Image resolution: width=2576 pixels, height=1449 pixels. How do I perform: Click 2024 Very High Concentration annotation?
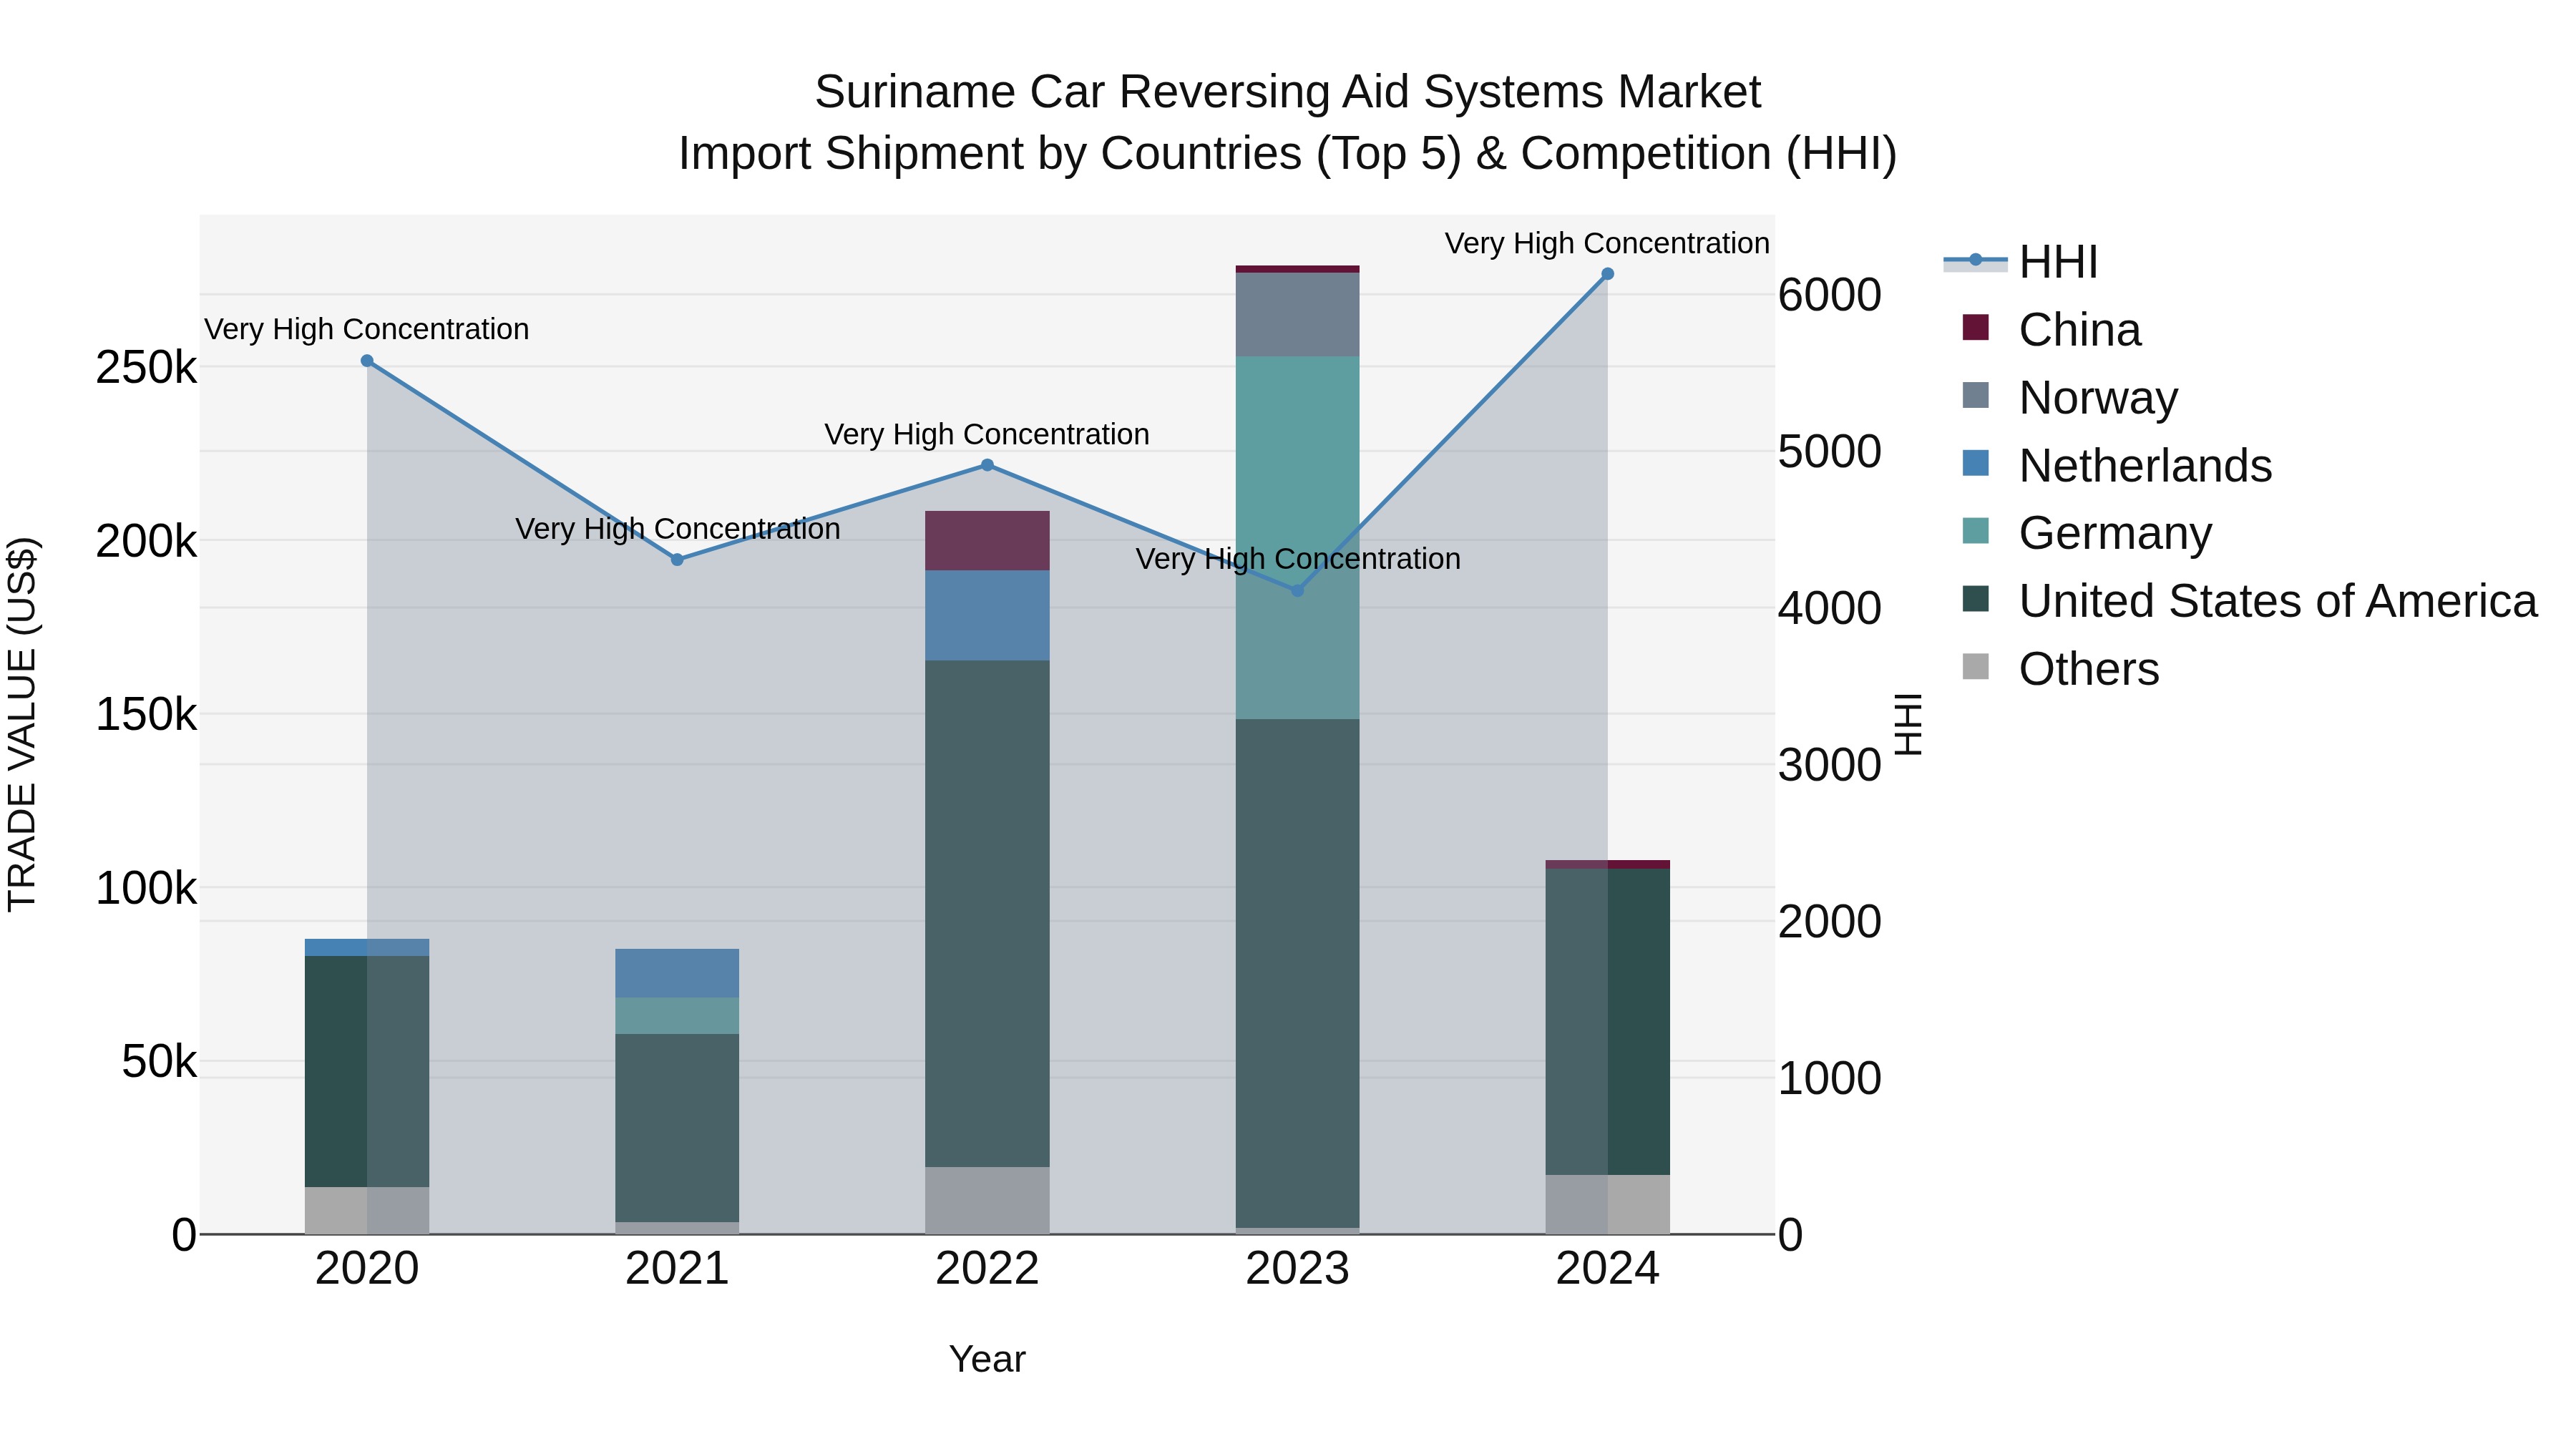pyautogui.click(x=1608, y=243)
